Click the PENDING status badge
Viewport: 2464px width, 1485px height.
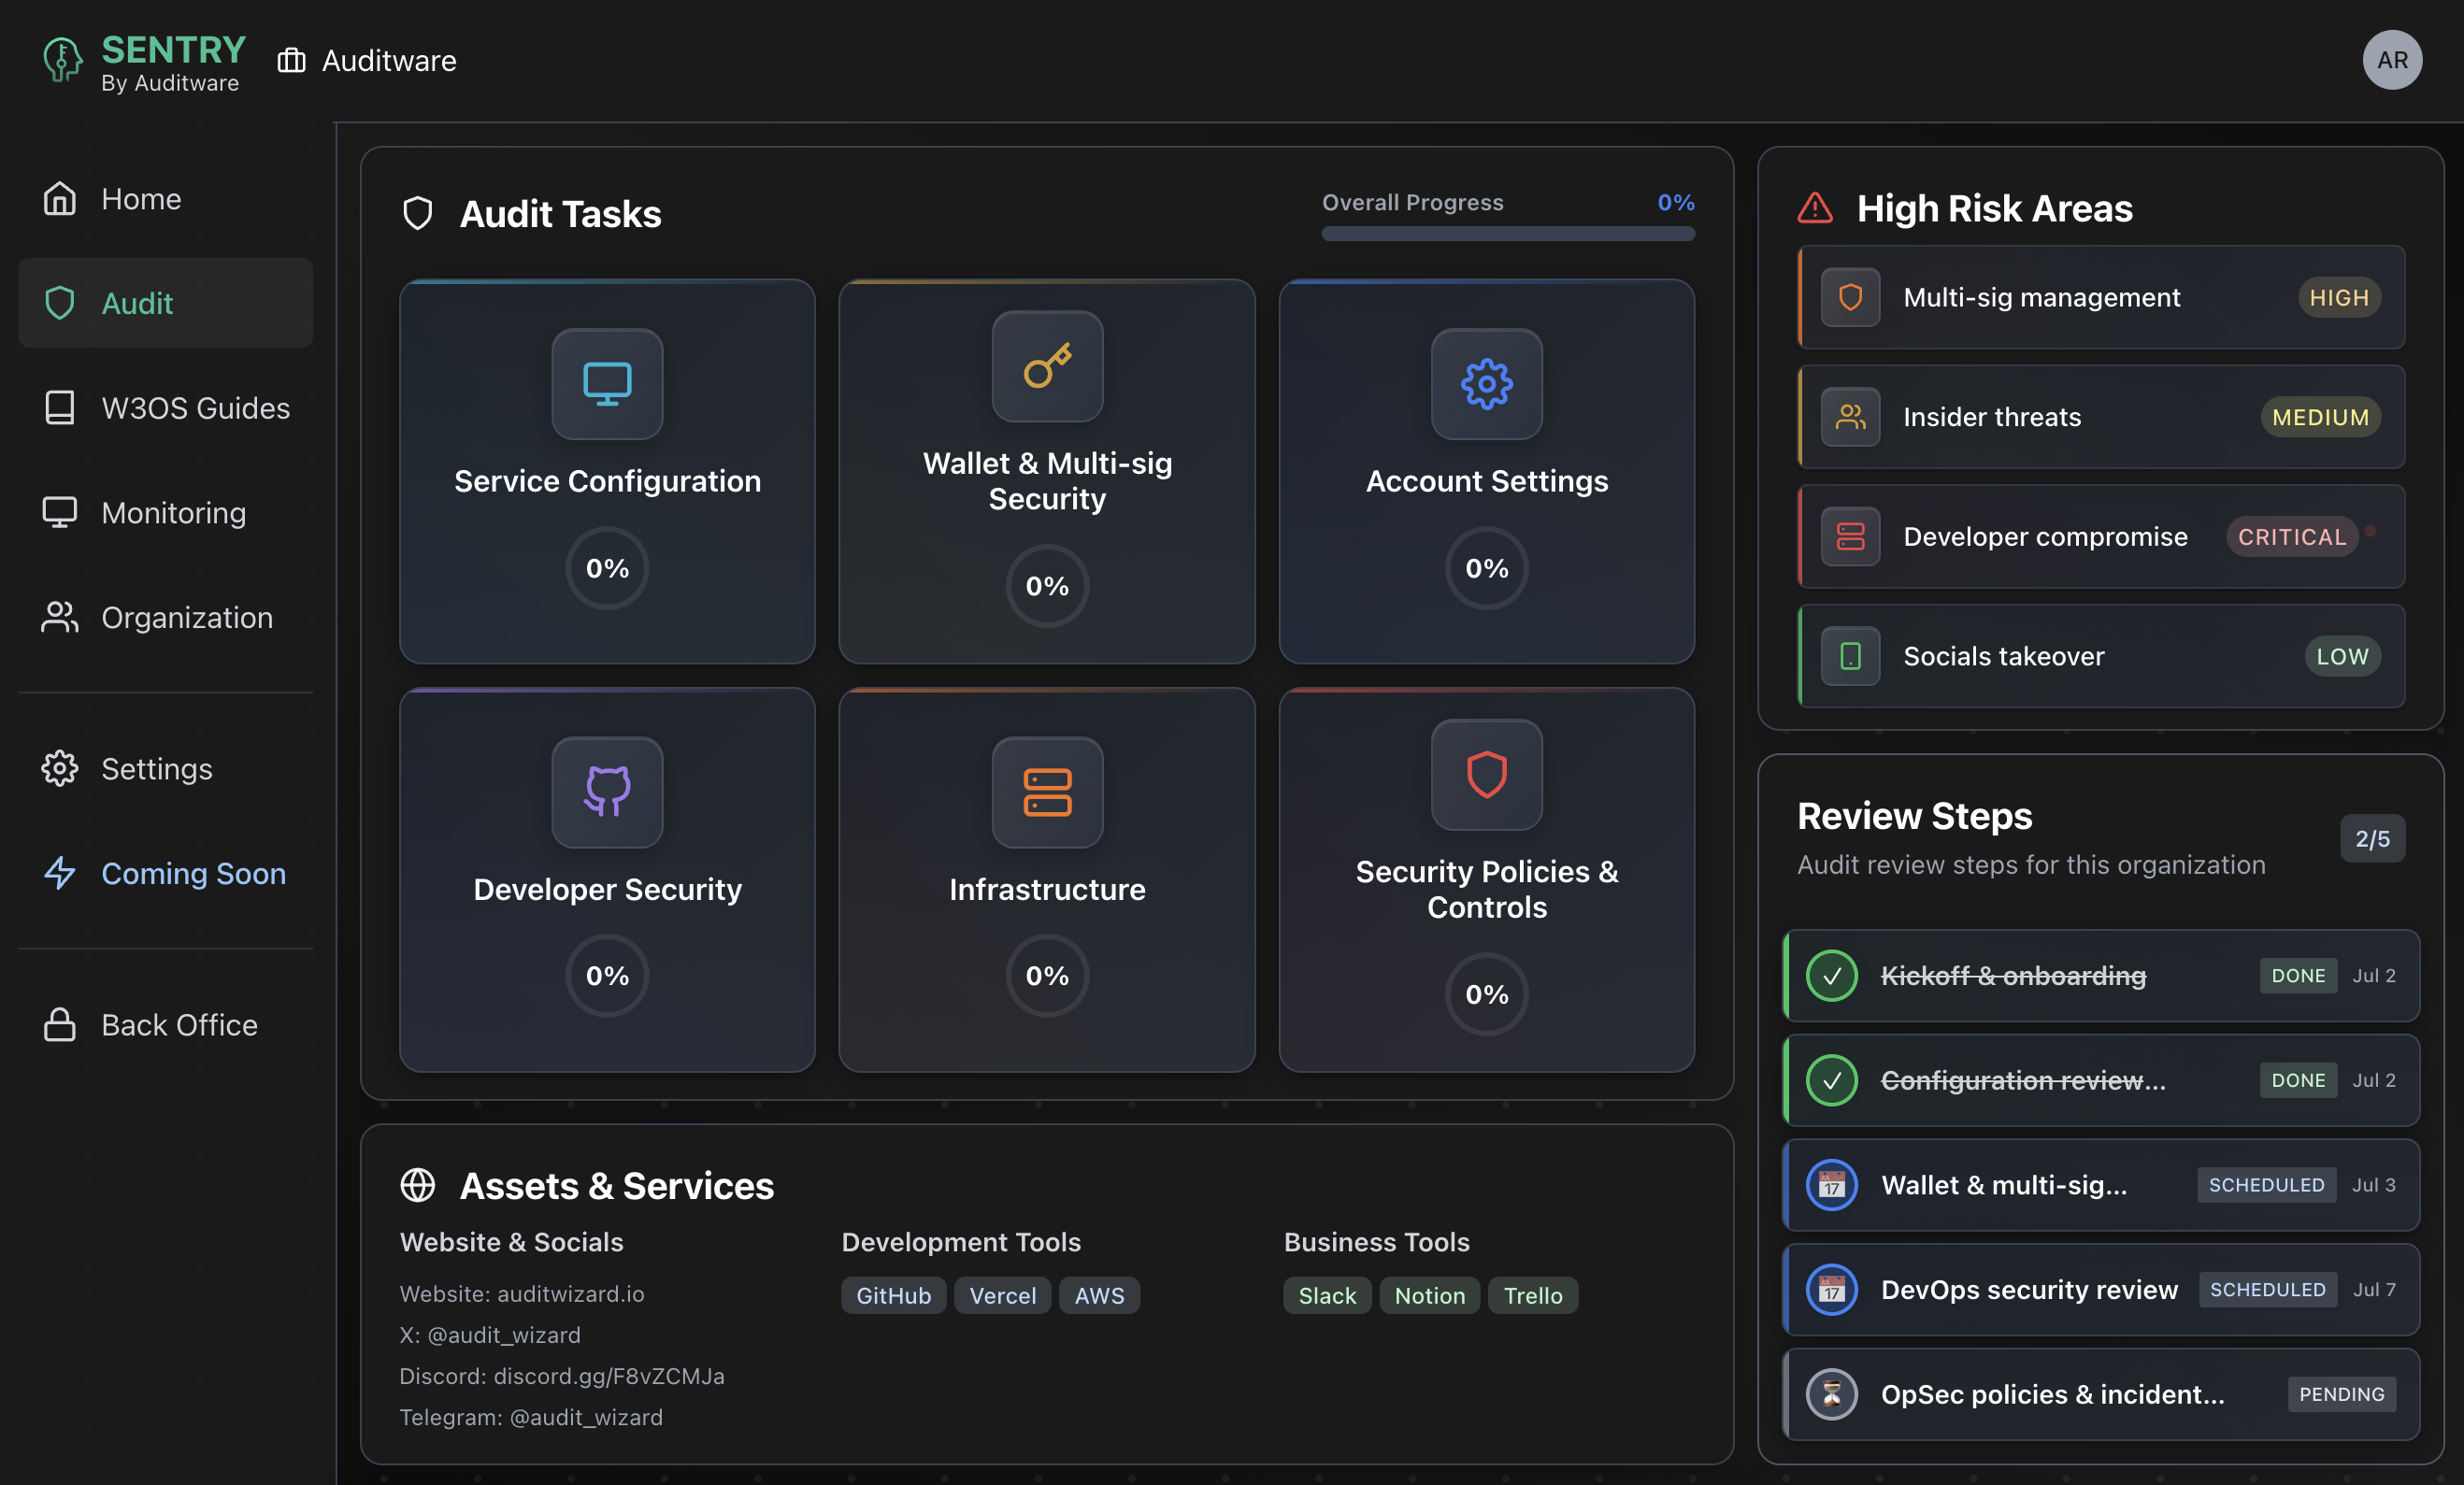tap(2340, 1394)
